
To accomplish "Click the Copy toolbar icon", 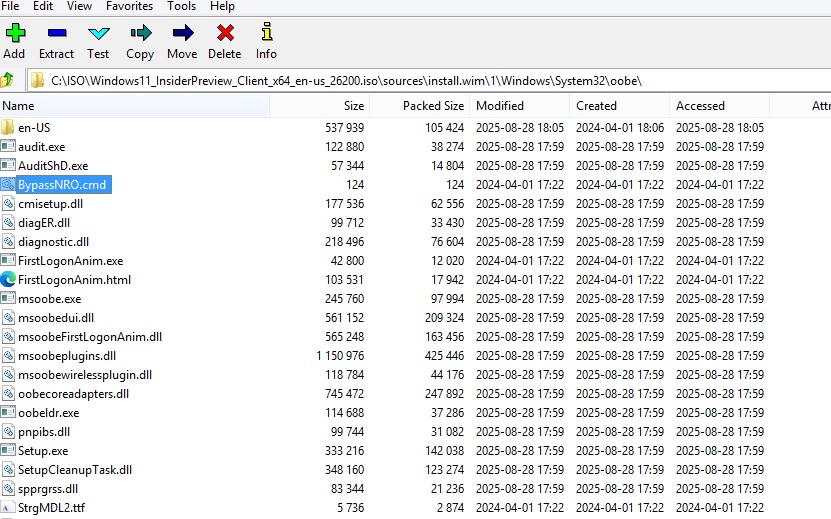I will point(140,33).
